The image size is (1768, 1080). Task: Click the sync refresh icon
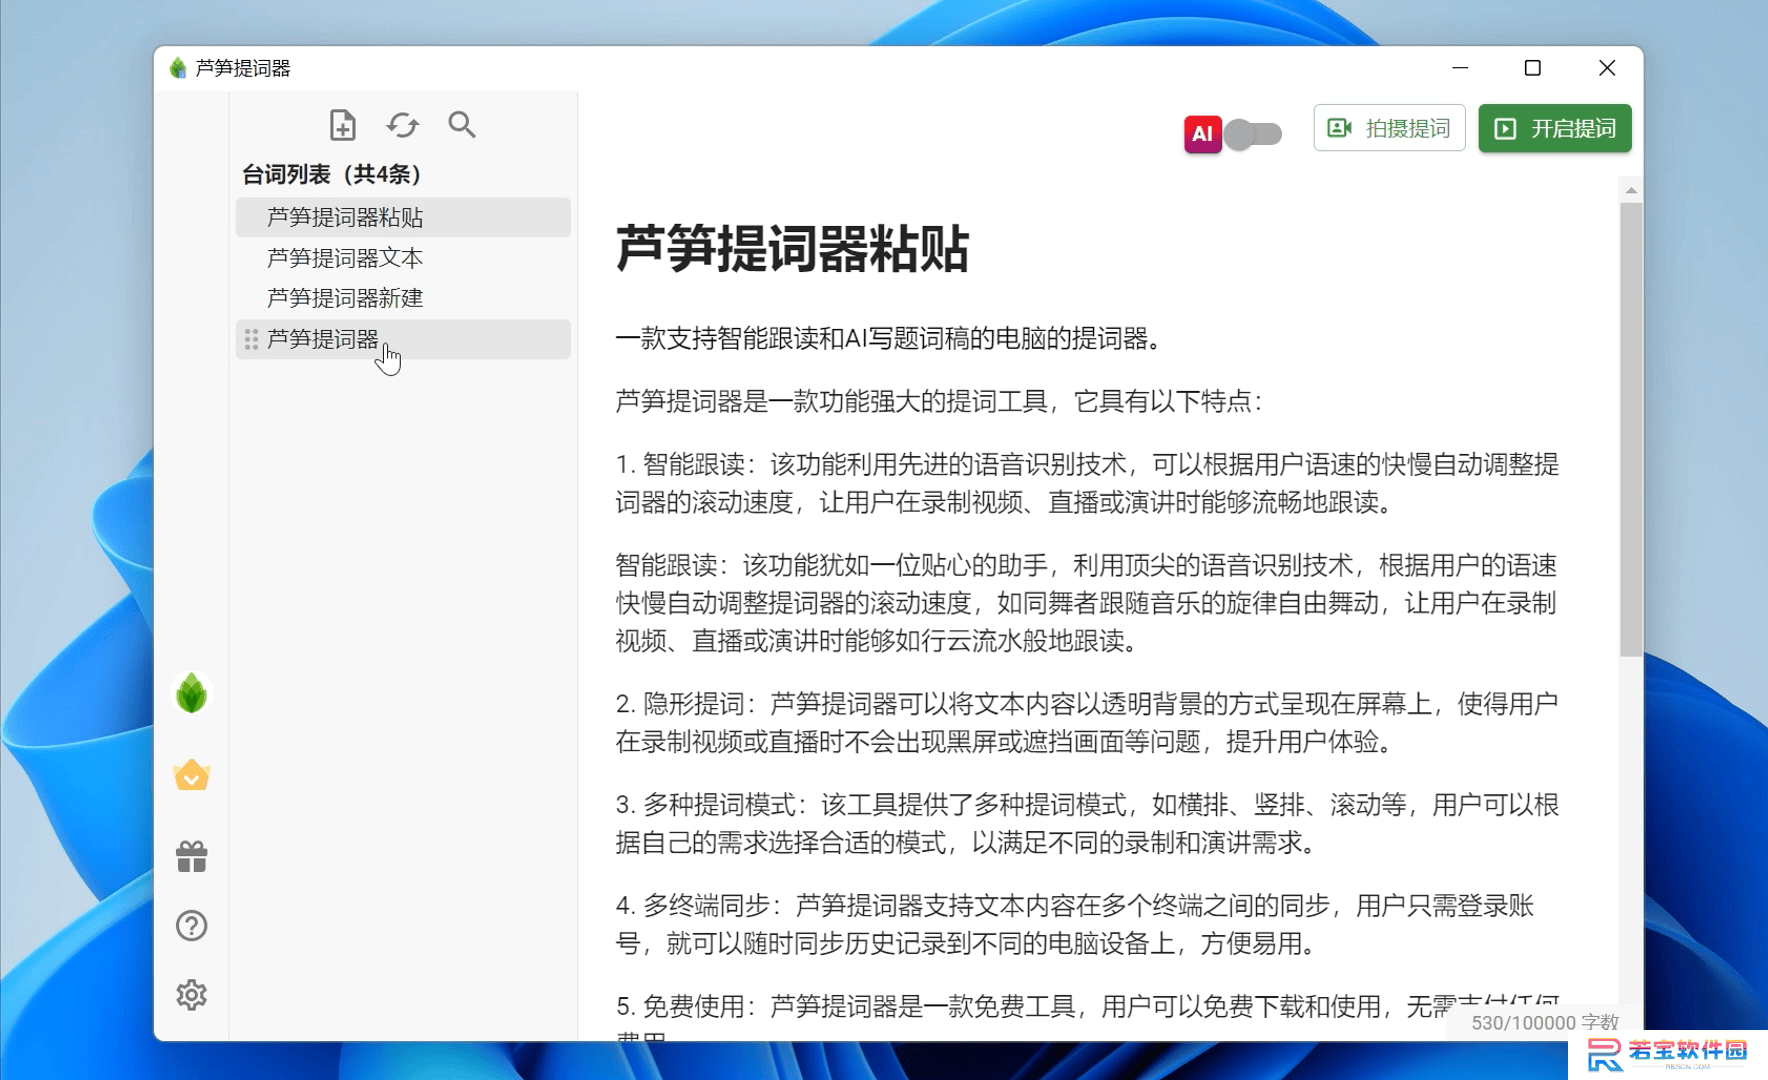(402, 125)
